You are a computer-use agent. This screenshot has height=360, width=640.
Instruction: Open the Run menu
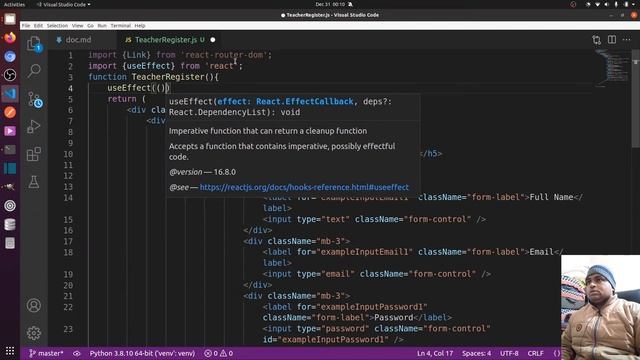(x=102, y=25)
